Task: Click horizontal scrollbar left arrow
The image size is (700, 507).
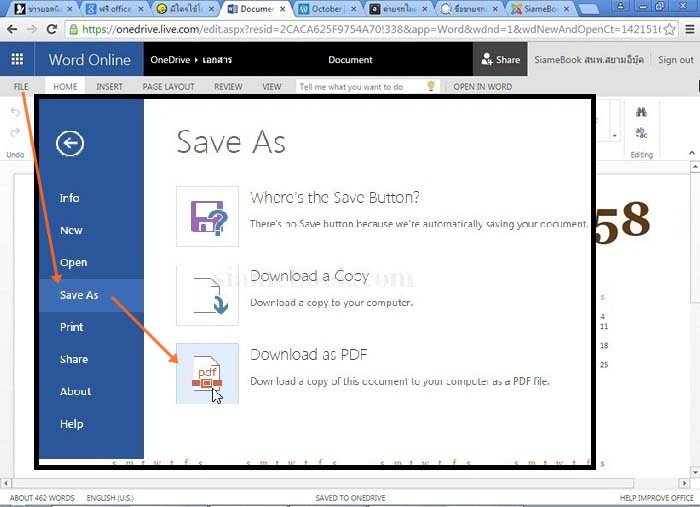Action: [x=5, y=483]
